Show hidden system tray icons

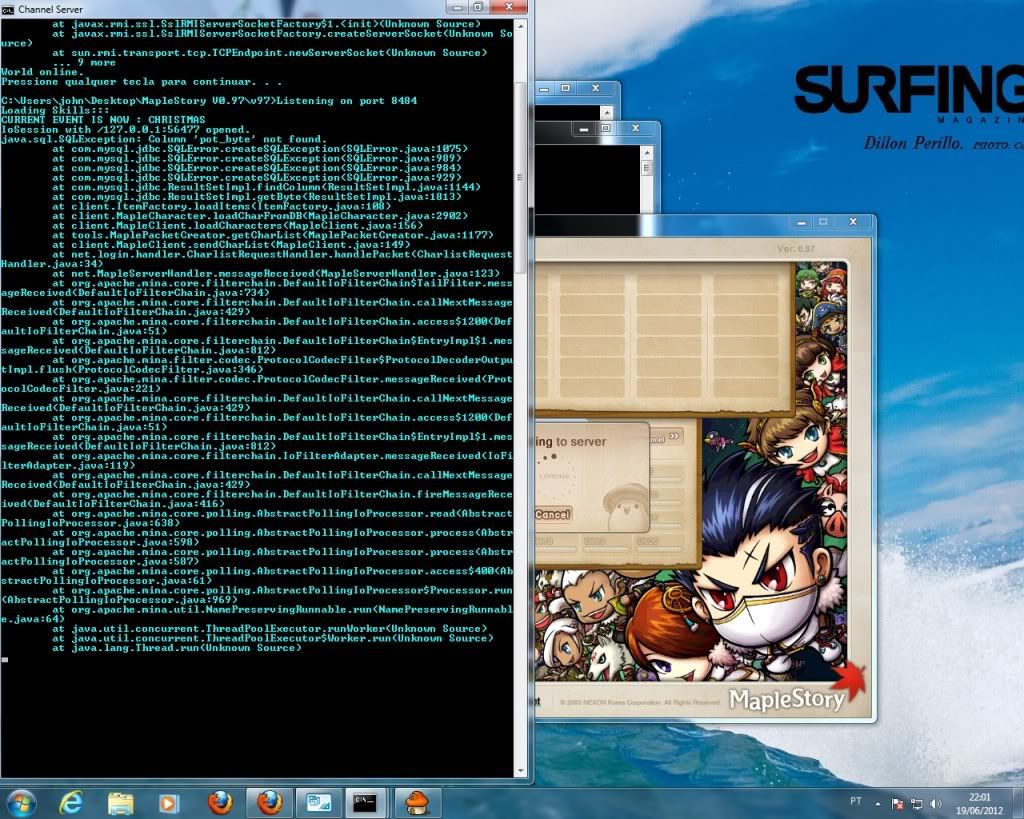tap(878, 803)
